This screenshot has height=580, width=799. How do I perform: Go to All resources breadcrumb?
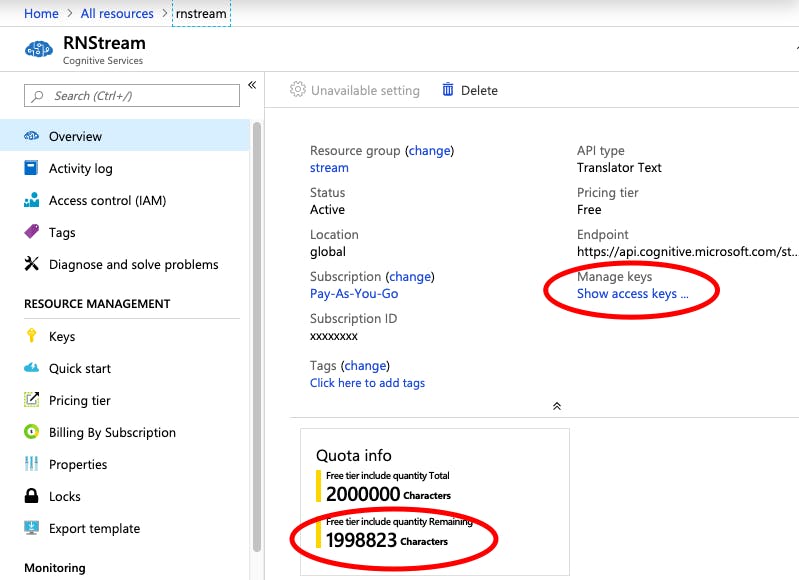[x=117, y=14]
